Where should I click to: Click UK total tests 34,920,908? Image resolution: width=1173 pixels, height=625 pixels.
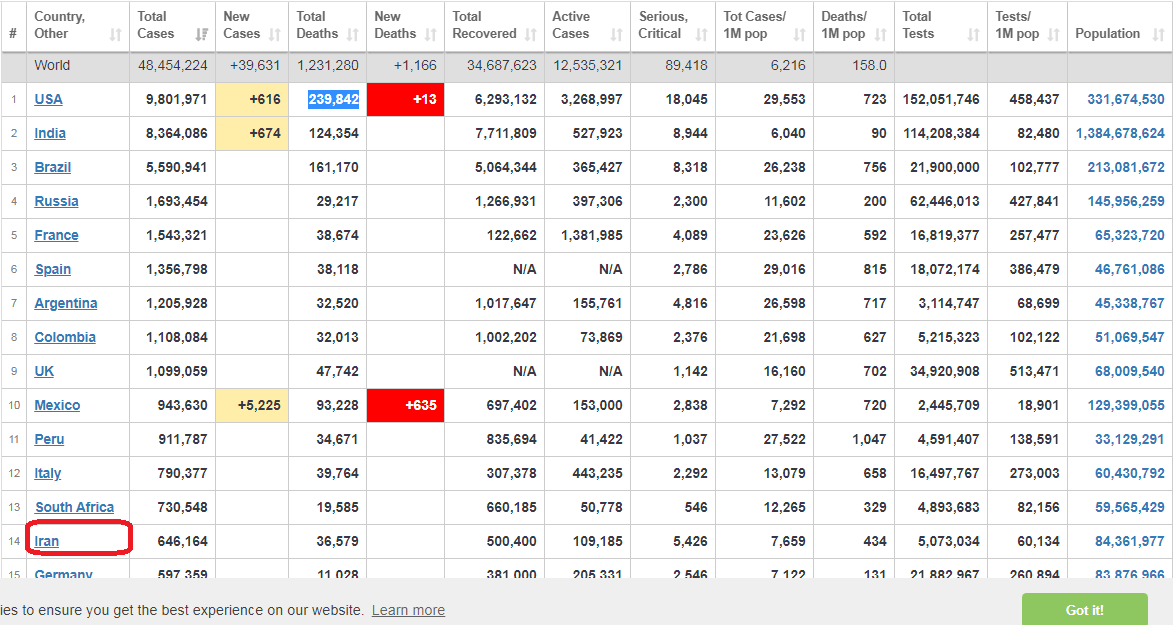[x=945, y=371]
